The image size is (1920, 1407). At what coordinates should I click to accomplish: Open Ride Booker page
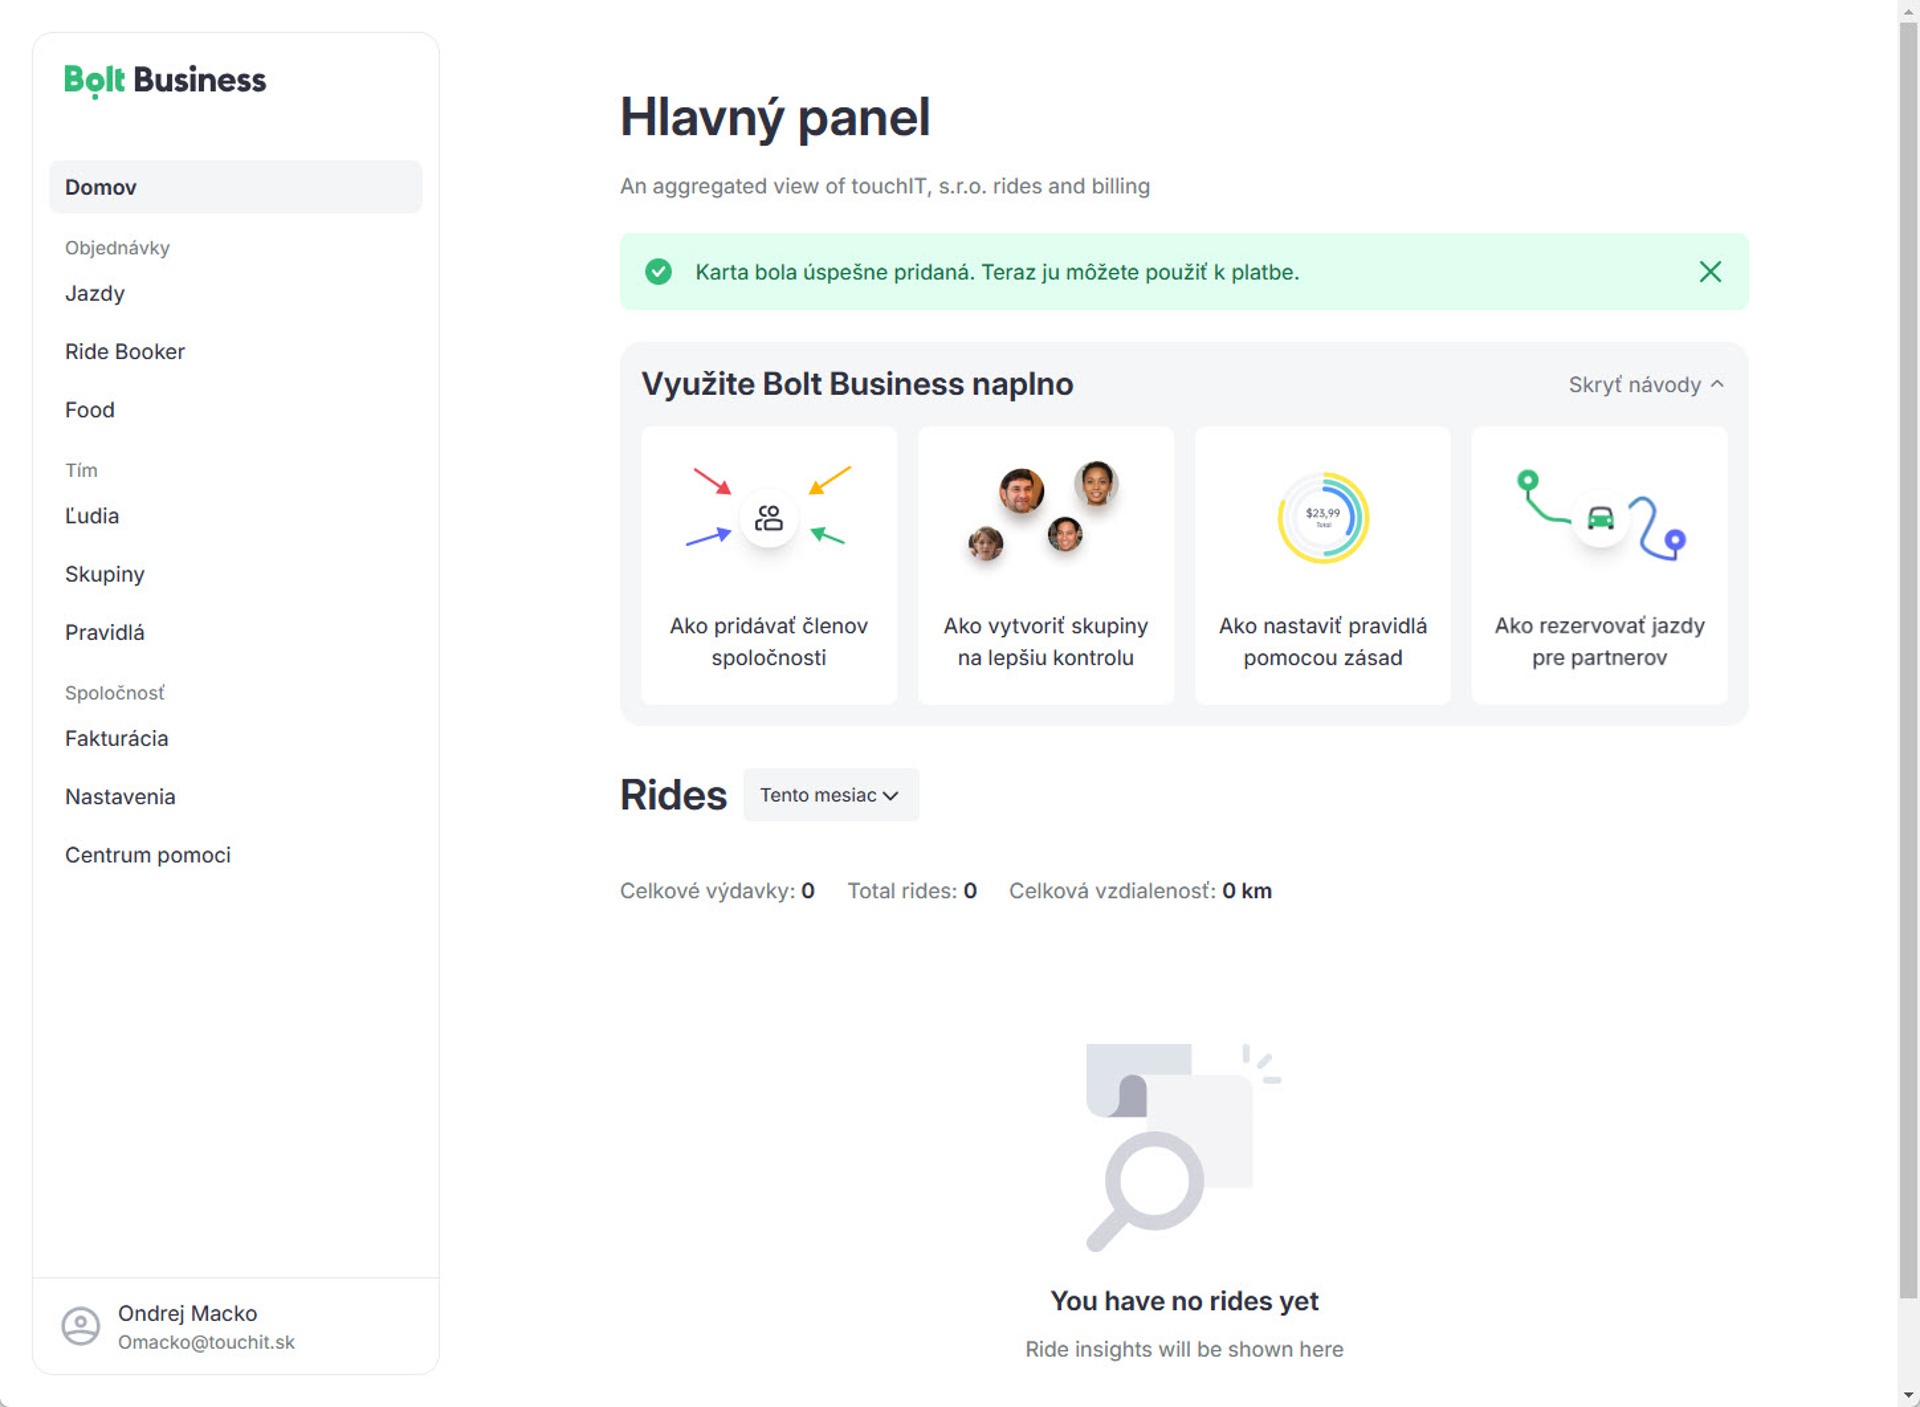[x=125, y=352]
